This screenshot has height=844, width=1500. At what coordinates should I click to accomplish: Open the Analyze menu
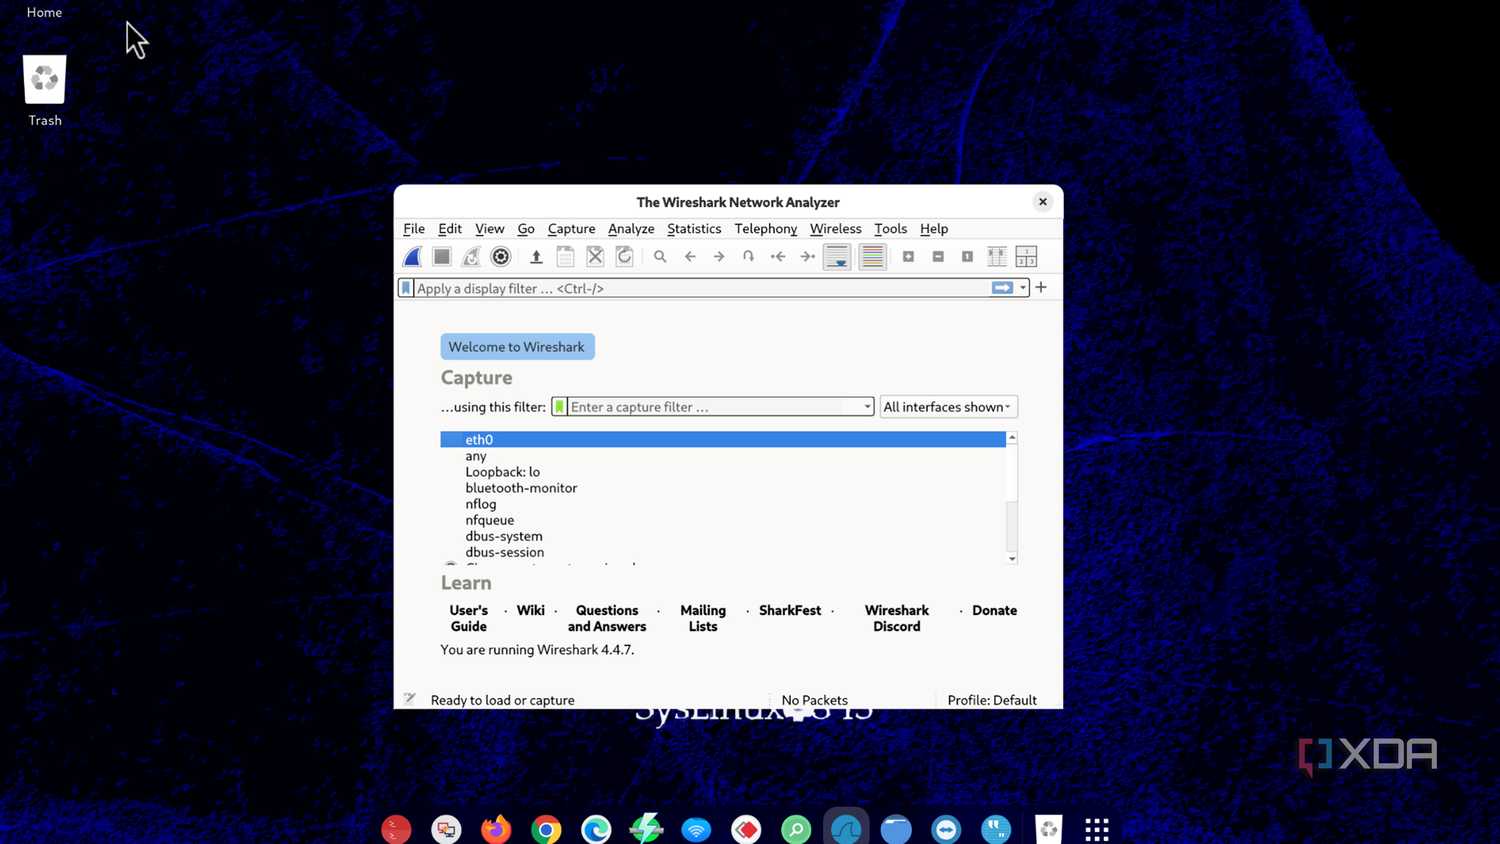[631, 229]
